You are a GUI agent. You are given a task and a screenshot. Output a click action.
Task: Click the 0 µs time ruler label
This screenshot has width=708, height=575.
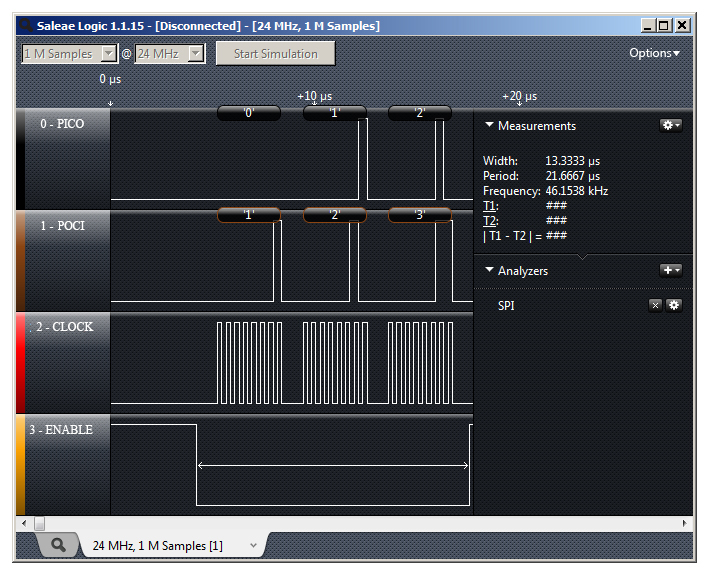(x=110, y=79)
